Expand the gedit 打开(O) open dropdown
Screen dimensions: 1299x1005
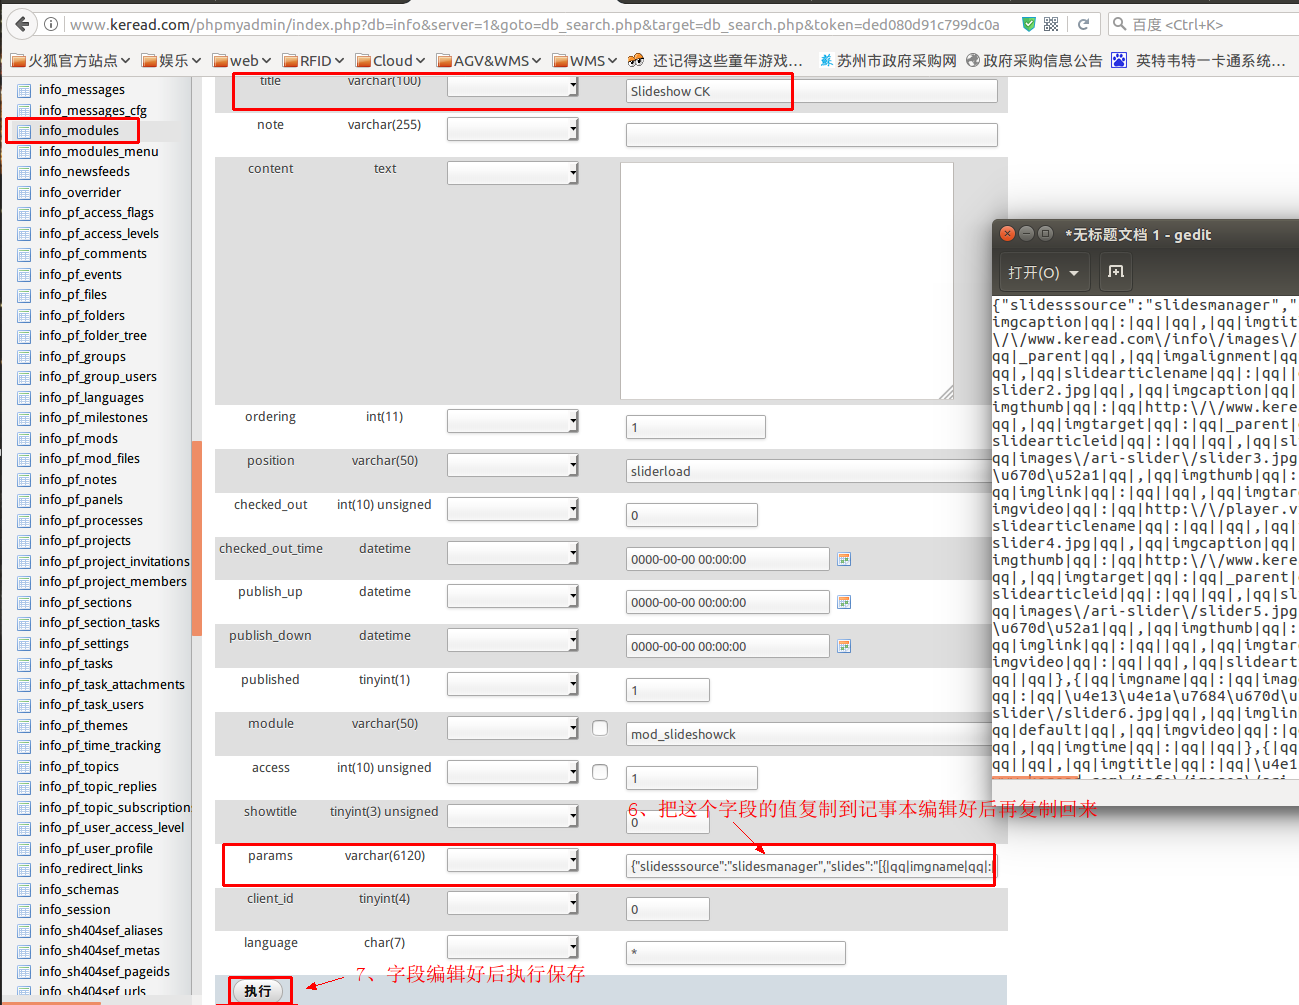click(1043, 272)
